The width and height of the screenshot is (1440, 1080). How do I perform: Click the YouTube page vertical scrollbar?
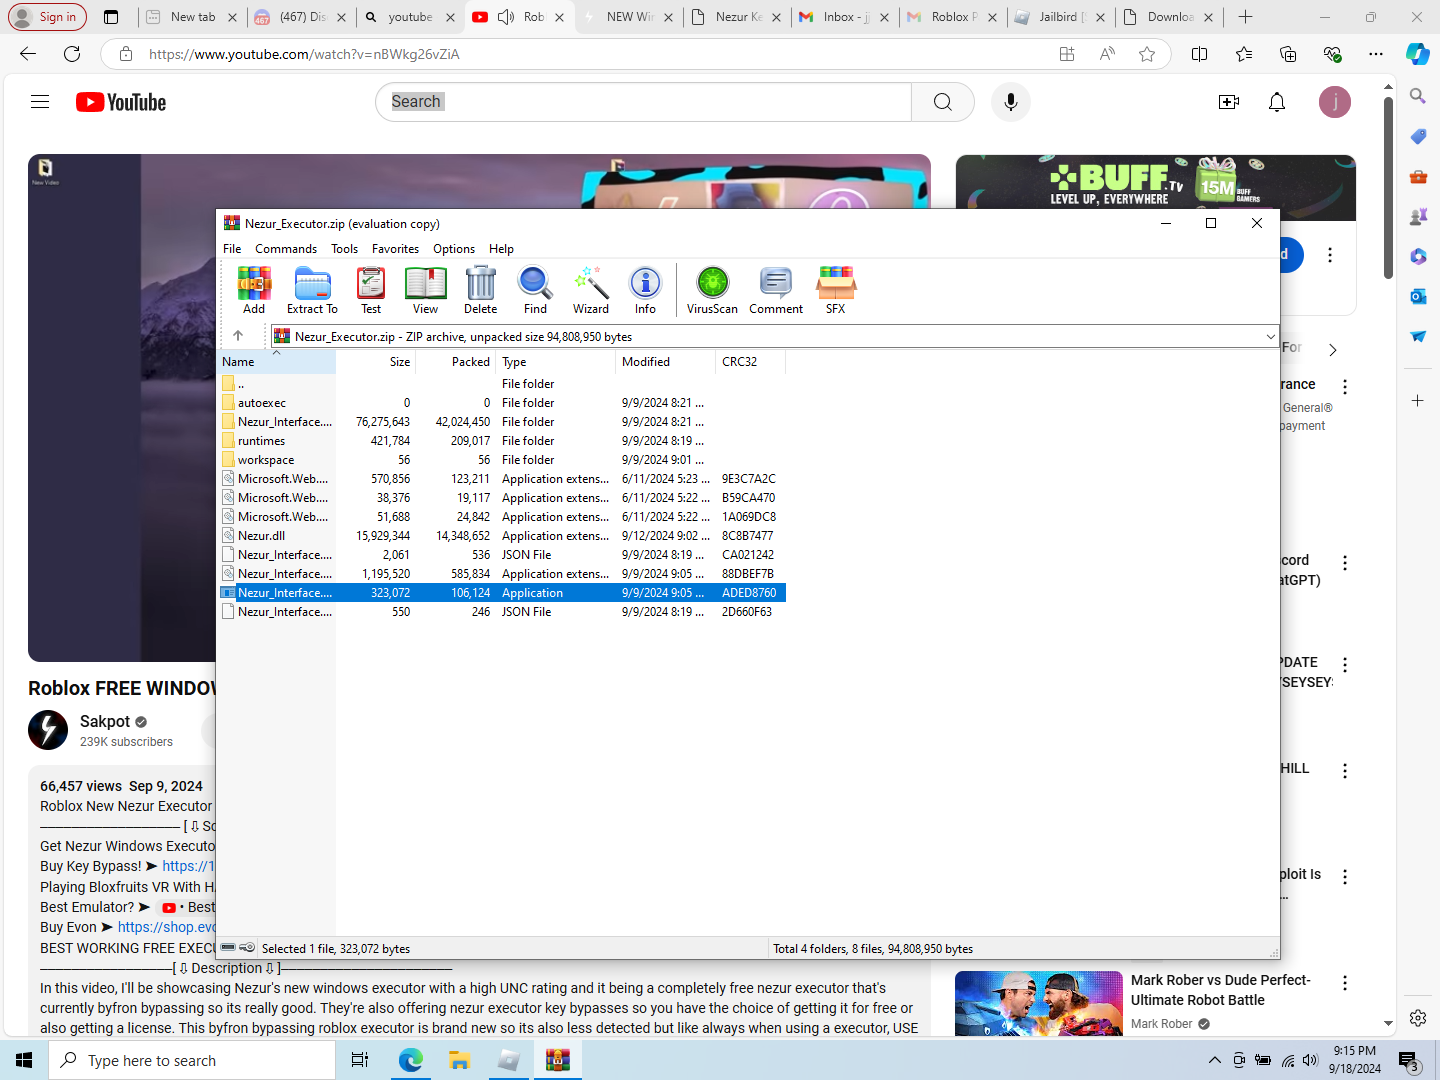click(1388, 190)
